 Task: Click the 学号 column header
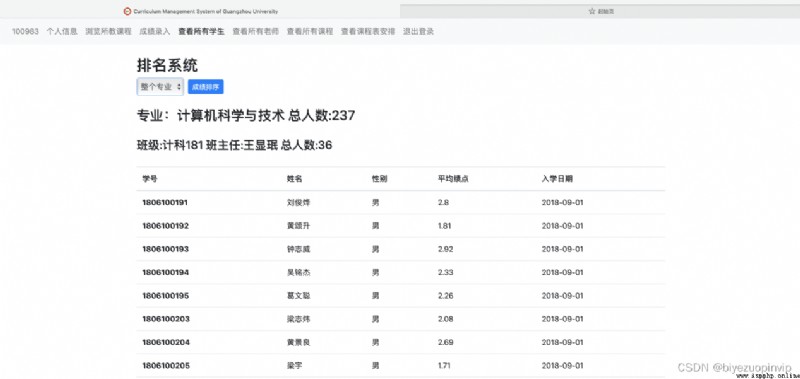(x=150, y=179)
